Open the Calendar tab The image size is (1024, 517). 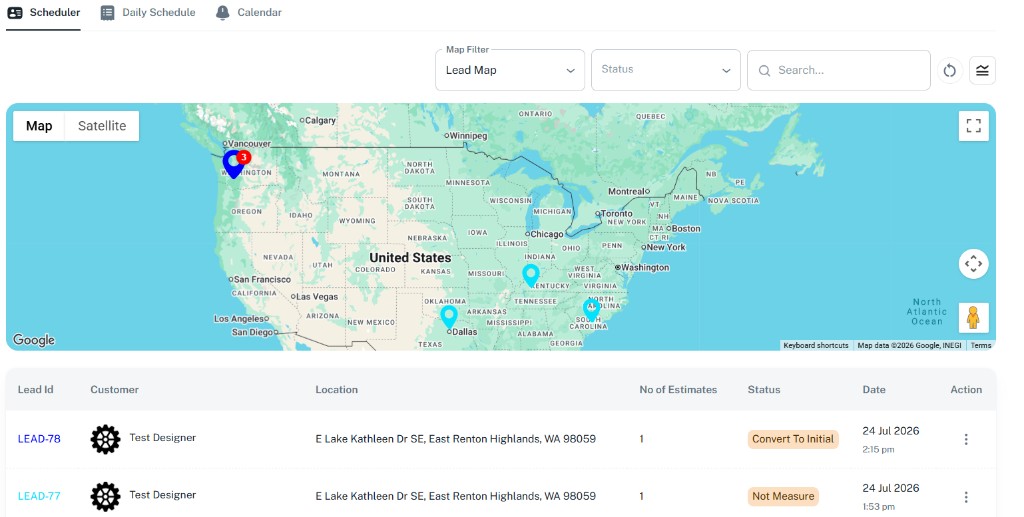(249, 12)
